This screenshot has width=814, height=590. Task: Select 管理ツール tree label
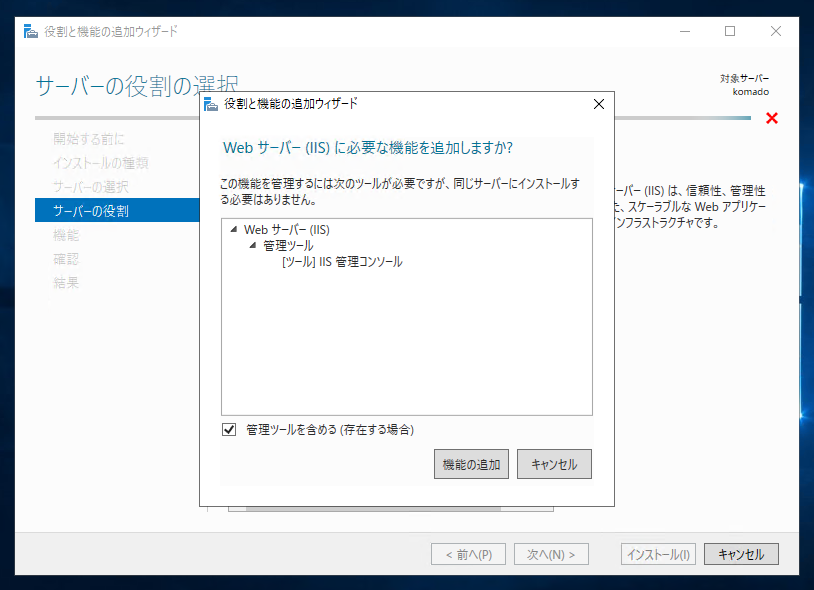tap(288, 245)
